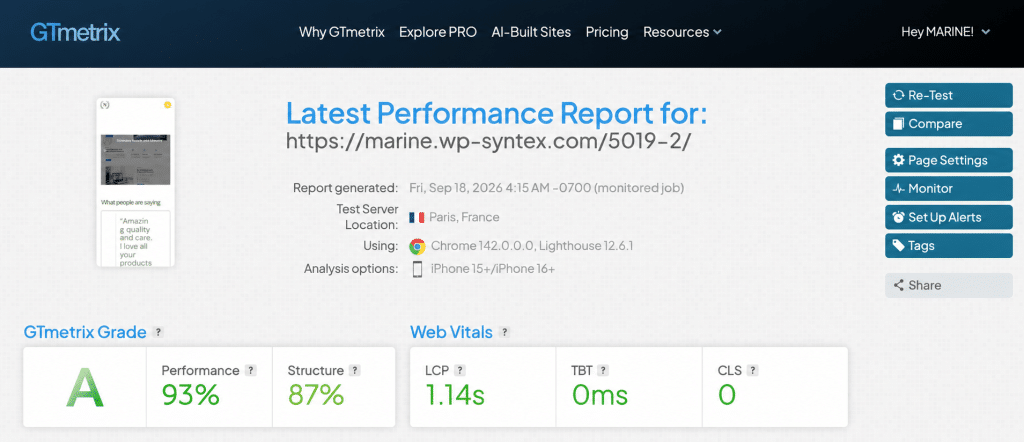Click the Re-Test button
This screenshot has height=442, width=1024.
[x=949, y=95]
